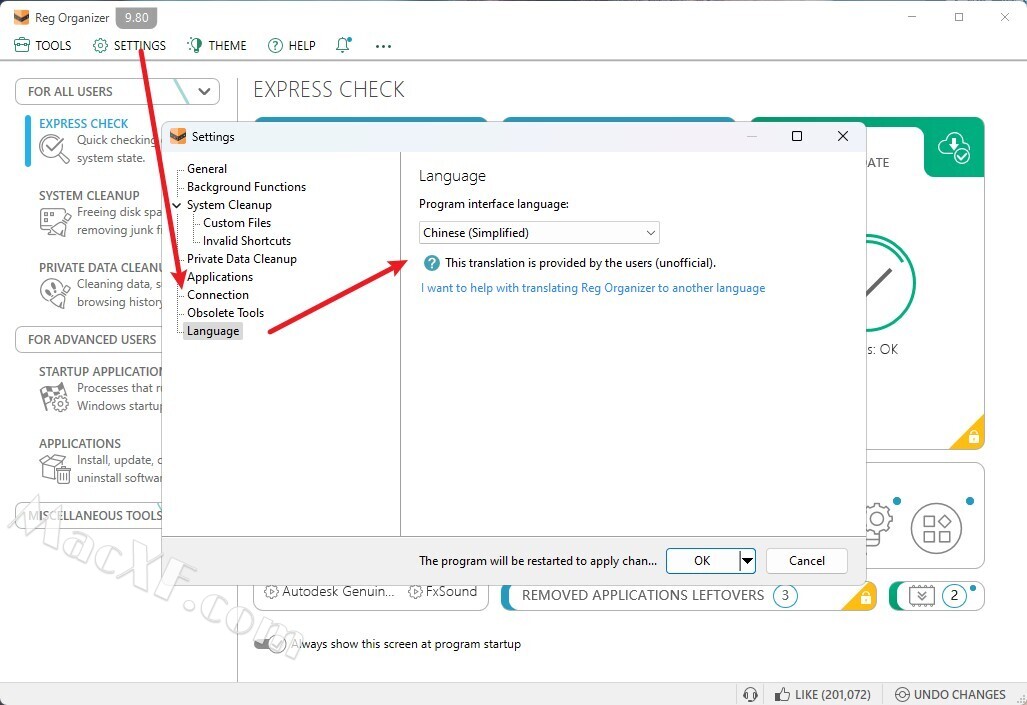The height and width of the screenshot is (705, 1027).
Task: Open the Tools menu
Action: click(43, 45)
